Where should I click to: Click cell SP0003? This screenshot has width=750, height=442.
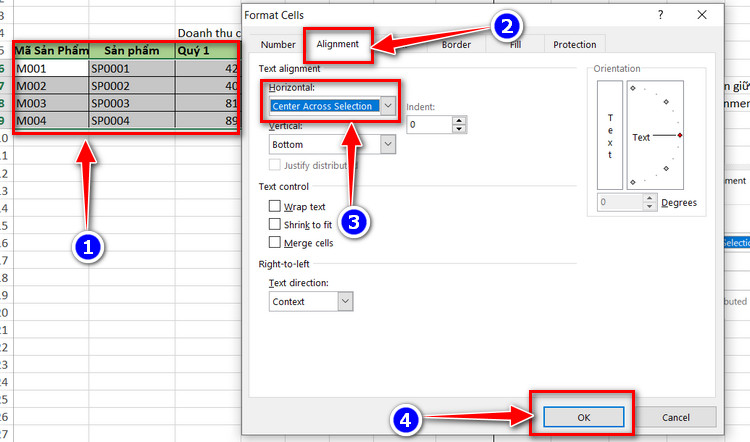tap(132, 103)
